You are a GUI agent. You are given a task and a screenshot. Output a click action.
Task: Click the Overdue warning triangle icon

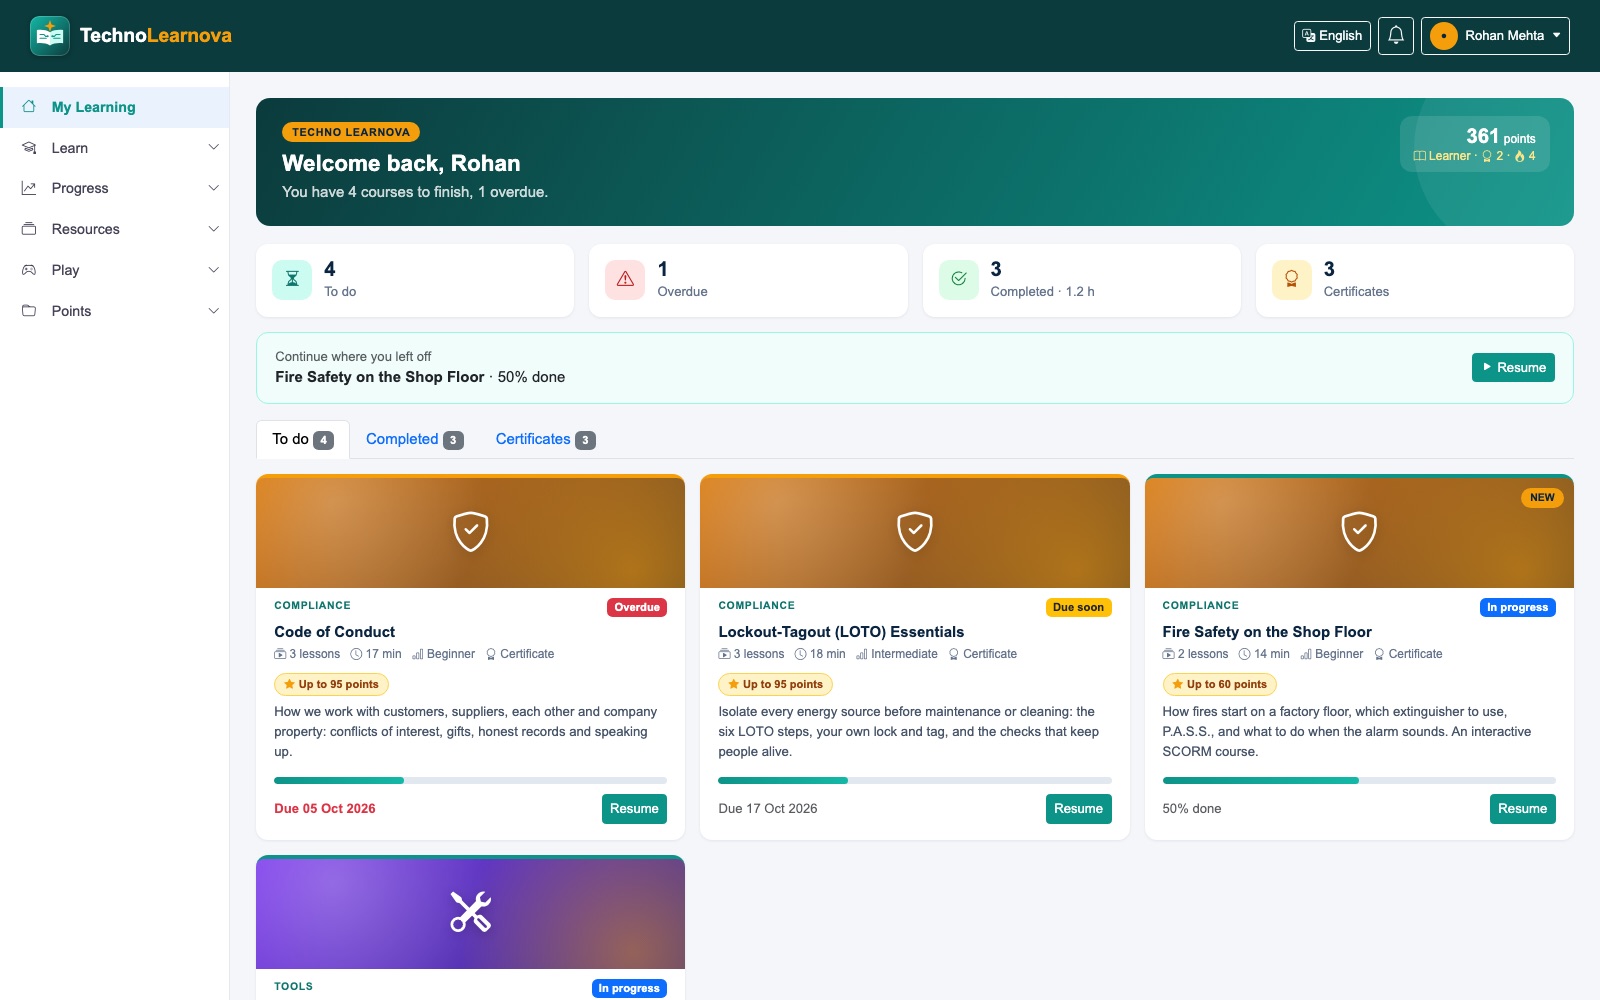click(x=625, y=279)
